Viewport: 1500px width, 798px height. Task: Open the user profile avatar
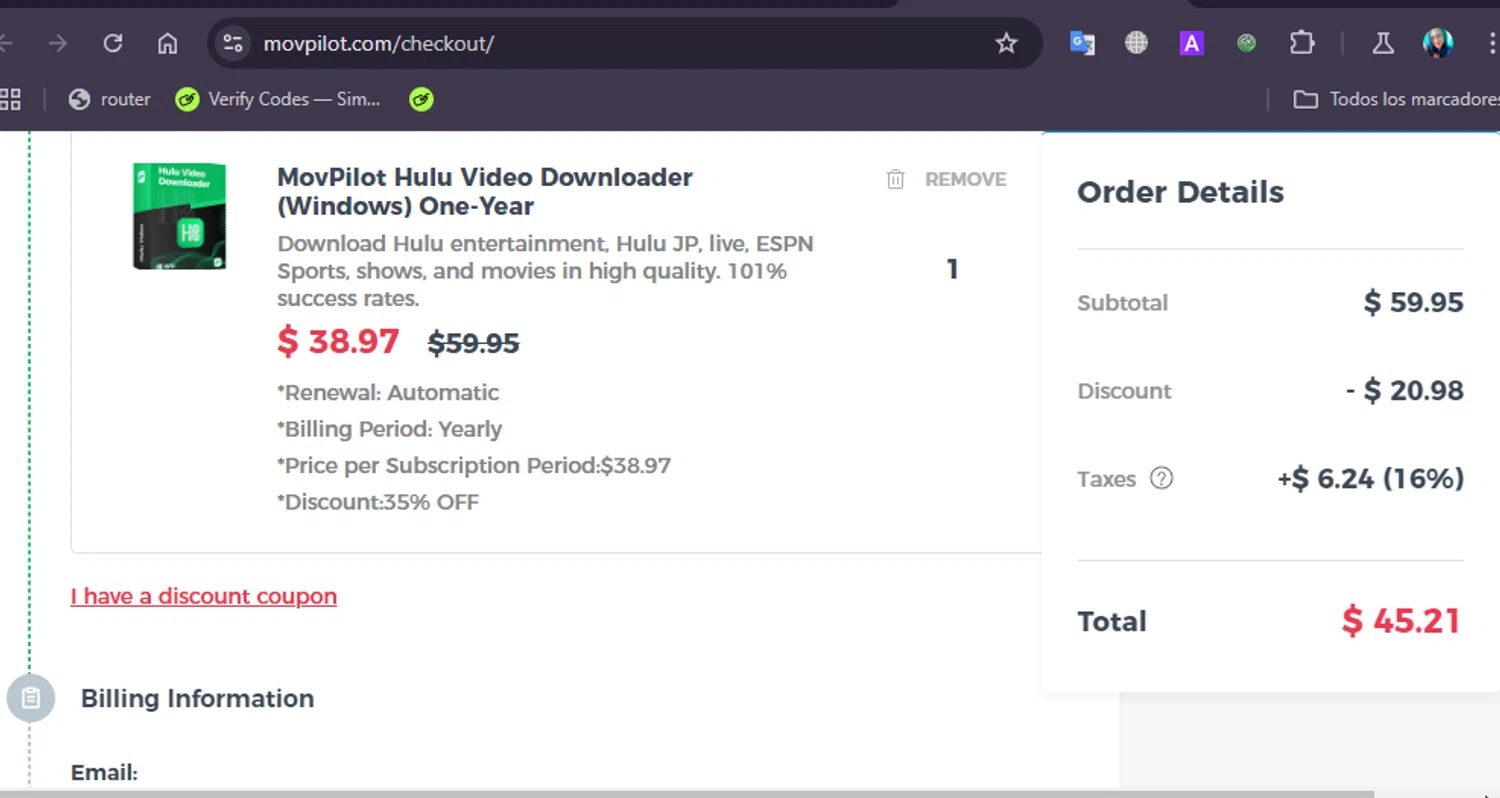1437,43
